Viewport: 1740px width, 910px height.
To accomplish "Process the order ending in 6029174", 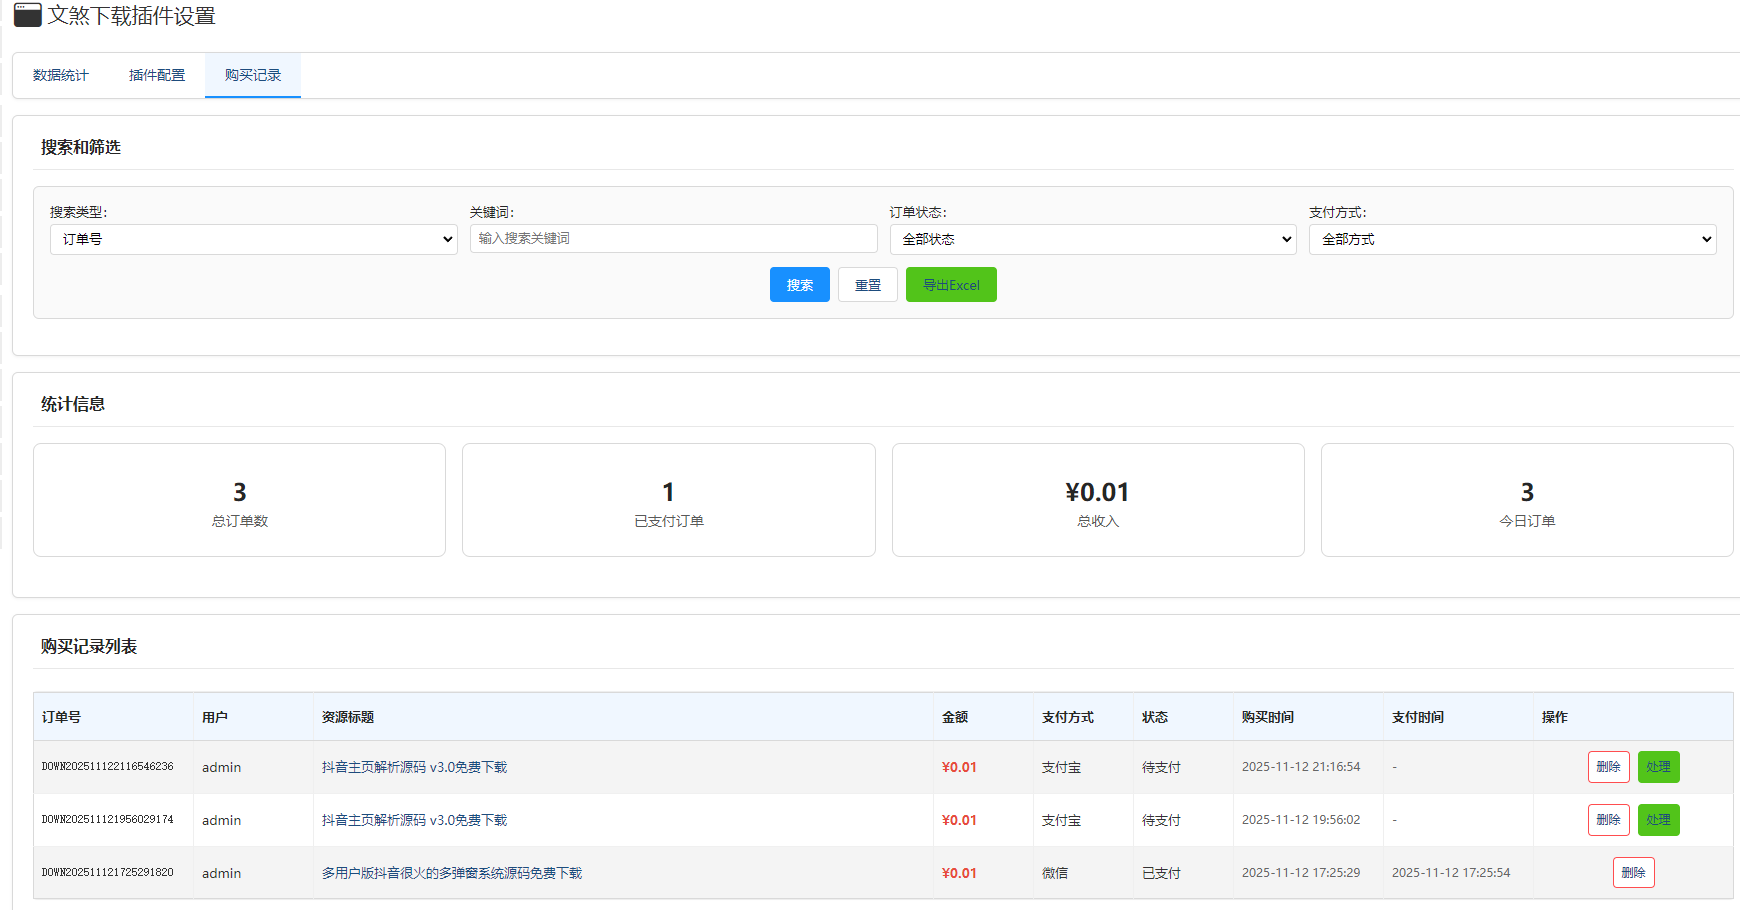I will pos(1658,820).
